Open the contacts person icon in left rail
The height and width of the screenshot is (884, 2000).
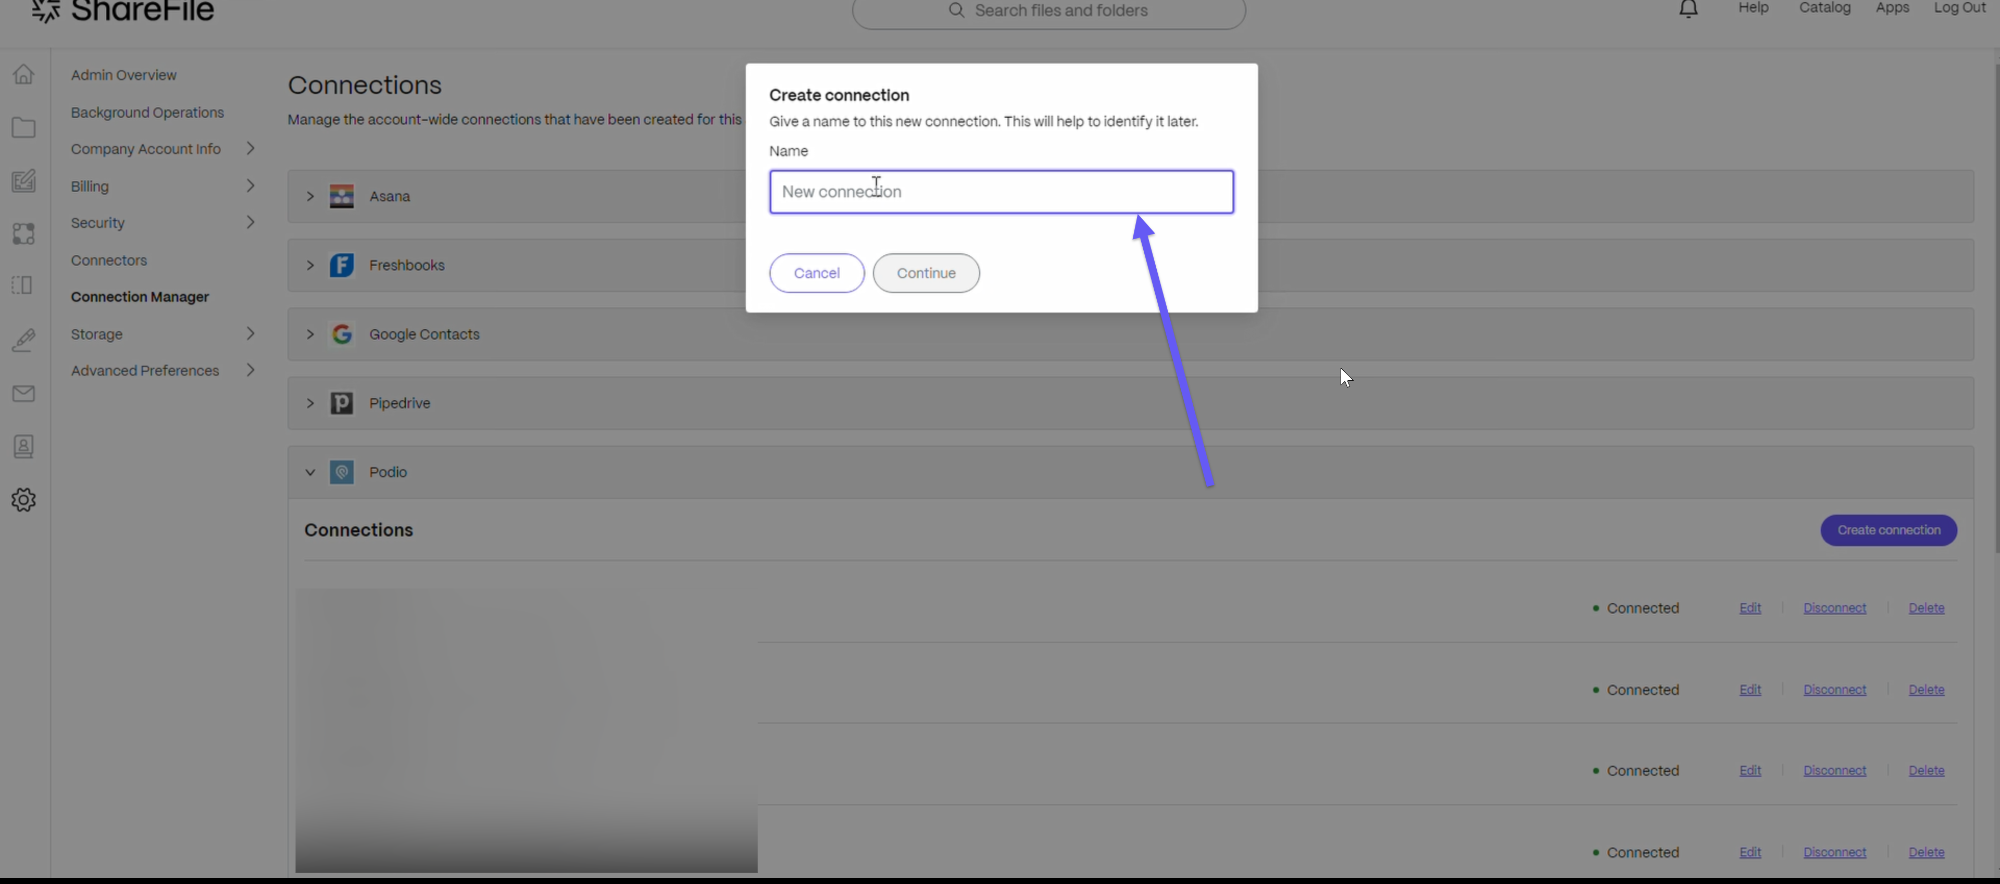(23, 446)
